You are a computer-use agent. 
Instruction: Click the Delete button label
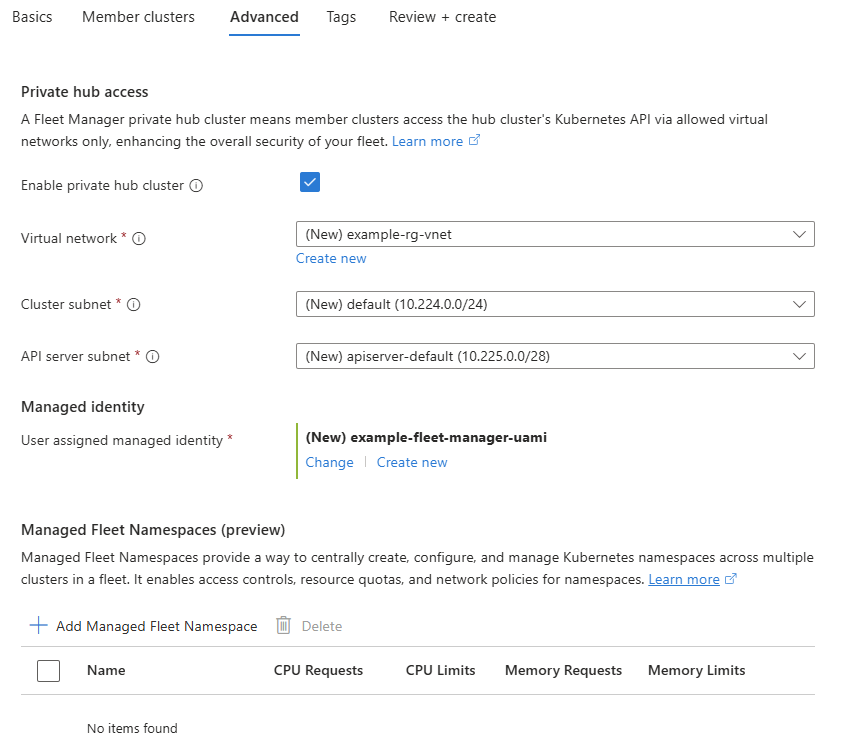tap(322, 626)
